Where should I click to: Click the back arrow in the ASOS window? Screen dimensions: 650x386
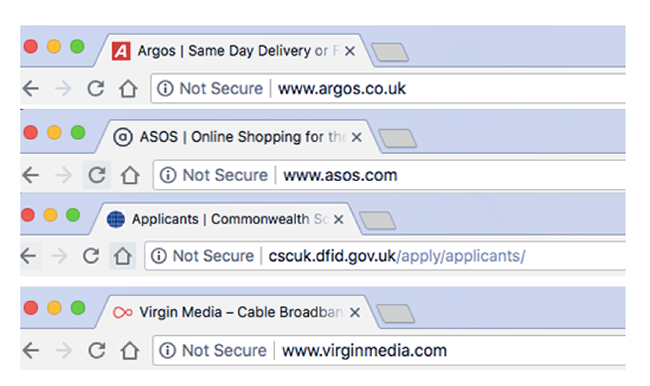tap(31, 175)
